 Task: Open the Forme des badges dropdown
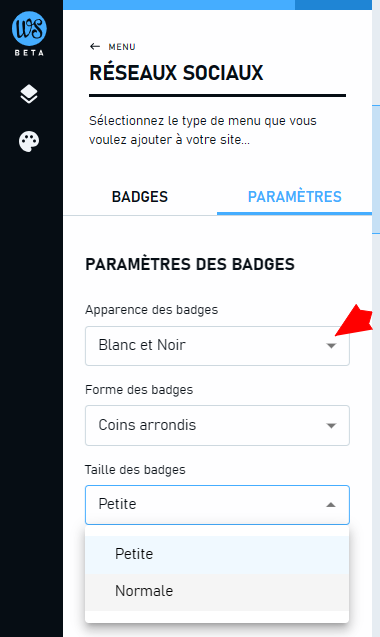tap(217, 425)
